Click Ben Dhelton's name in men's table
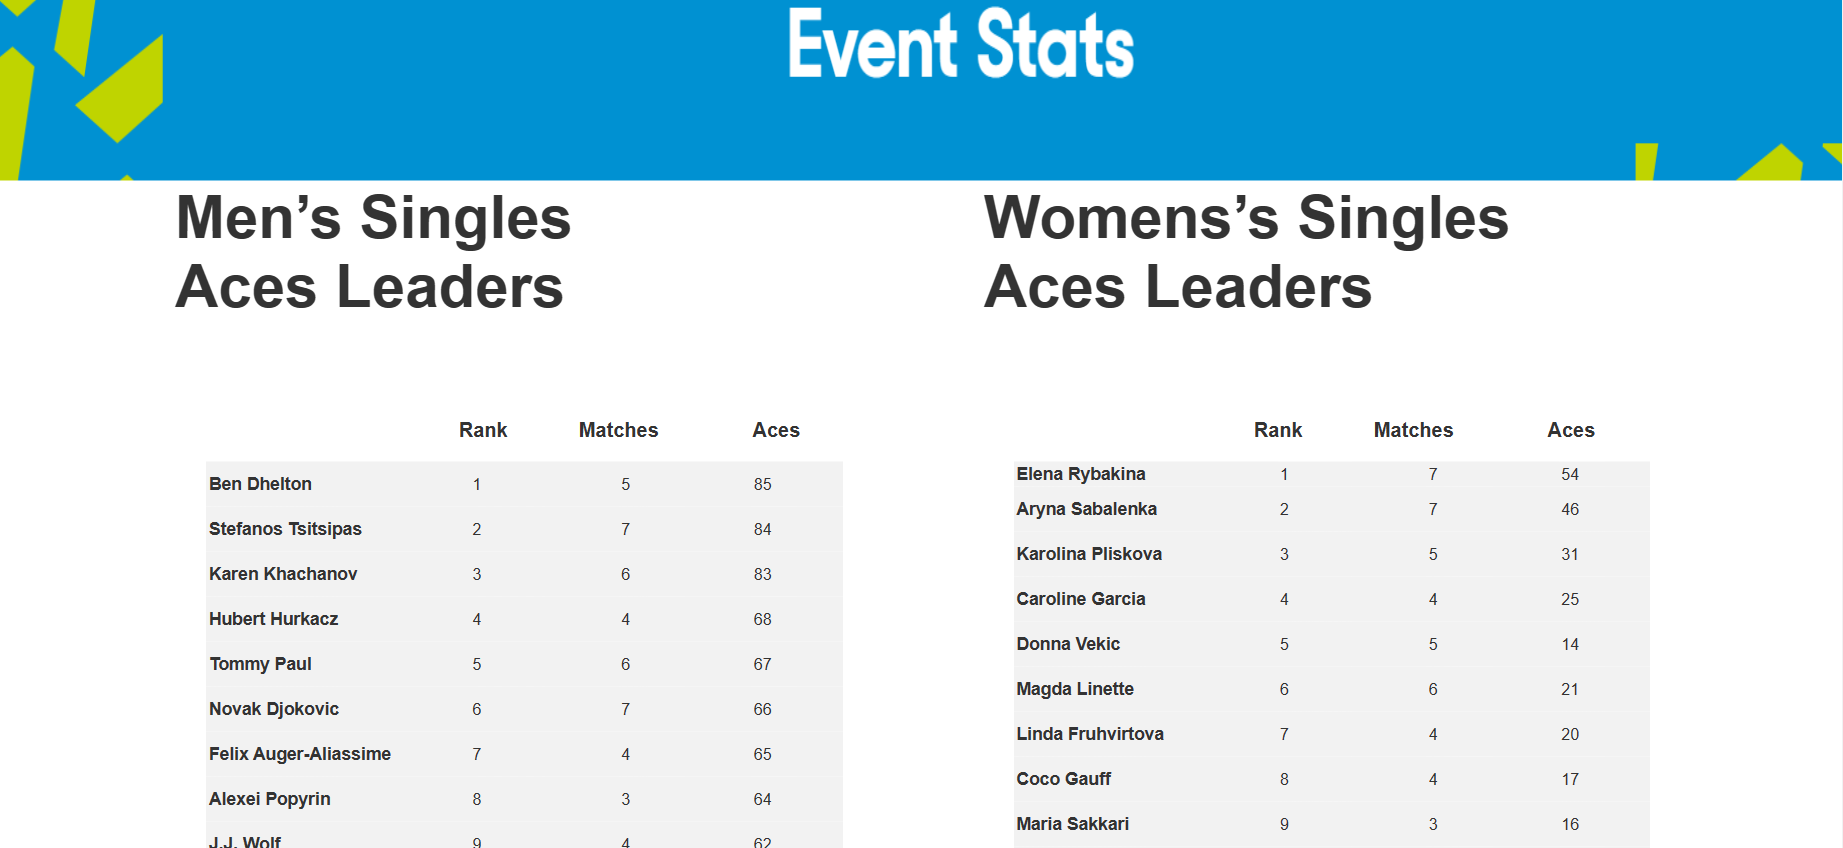The image size is (1843, 848). click(x=260, y=484)
